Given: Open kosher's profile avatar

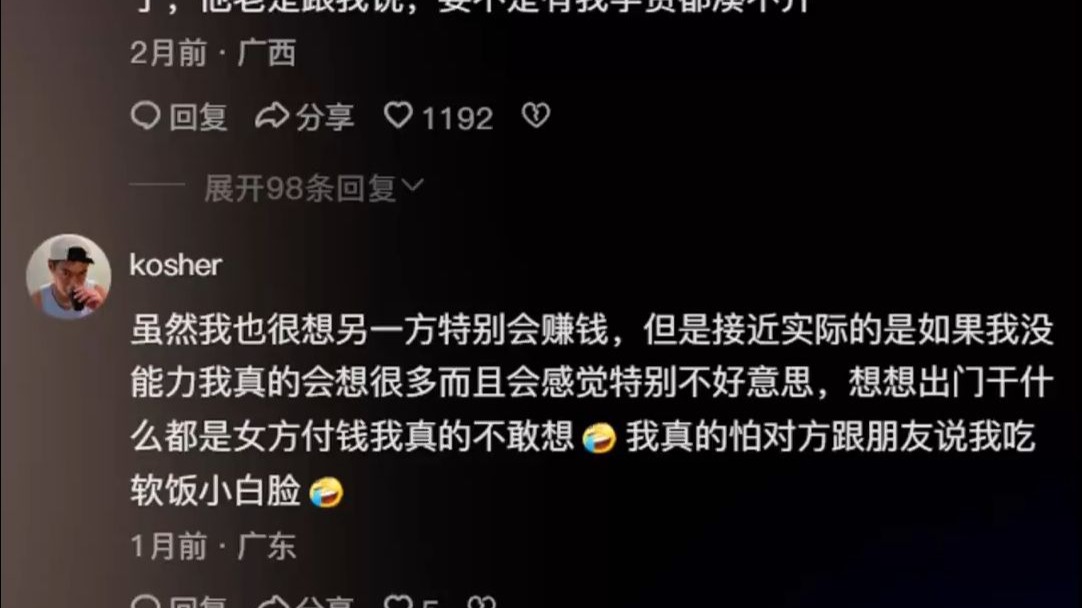Looking at the screenshot, I should tap(68, 276).
